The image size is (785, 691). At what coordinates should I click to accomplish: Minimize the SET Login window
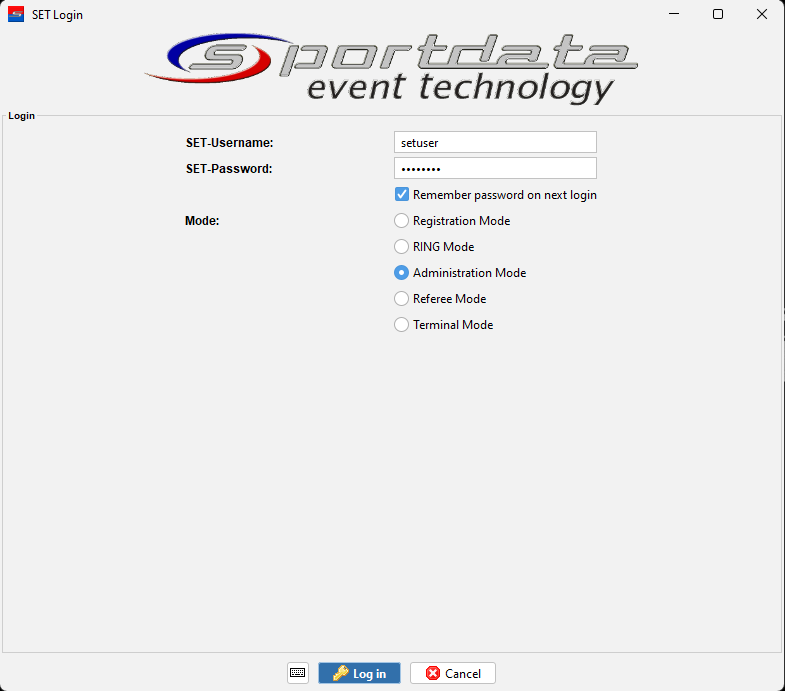[674, 14]
